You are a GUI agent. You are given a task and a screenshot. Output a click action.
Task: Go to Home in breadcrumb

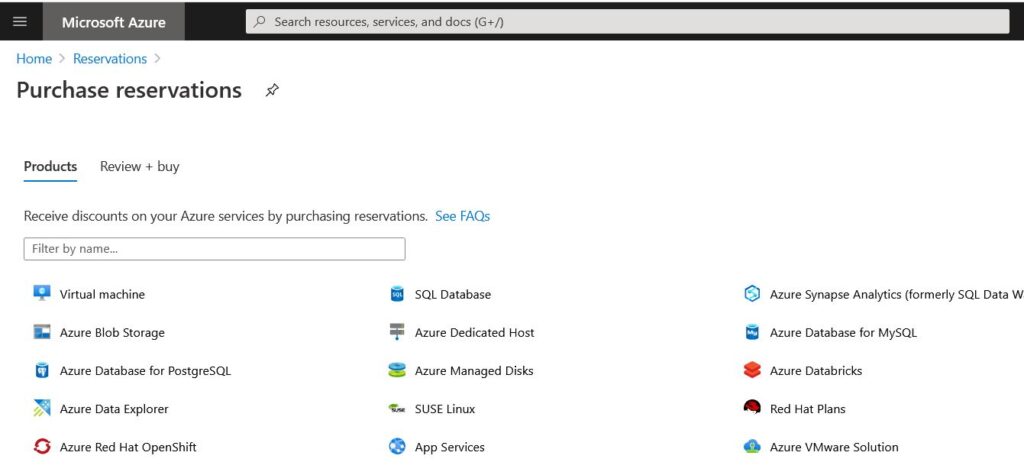(x=34, y=59)
